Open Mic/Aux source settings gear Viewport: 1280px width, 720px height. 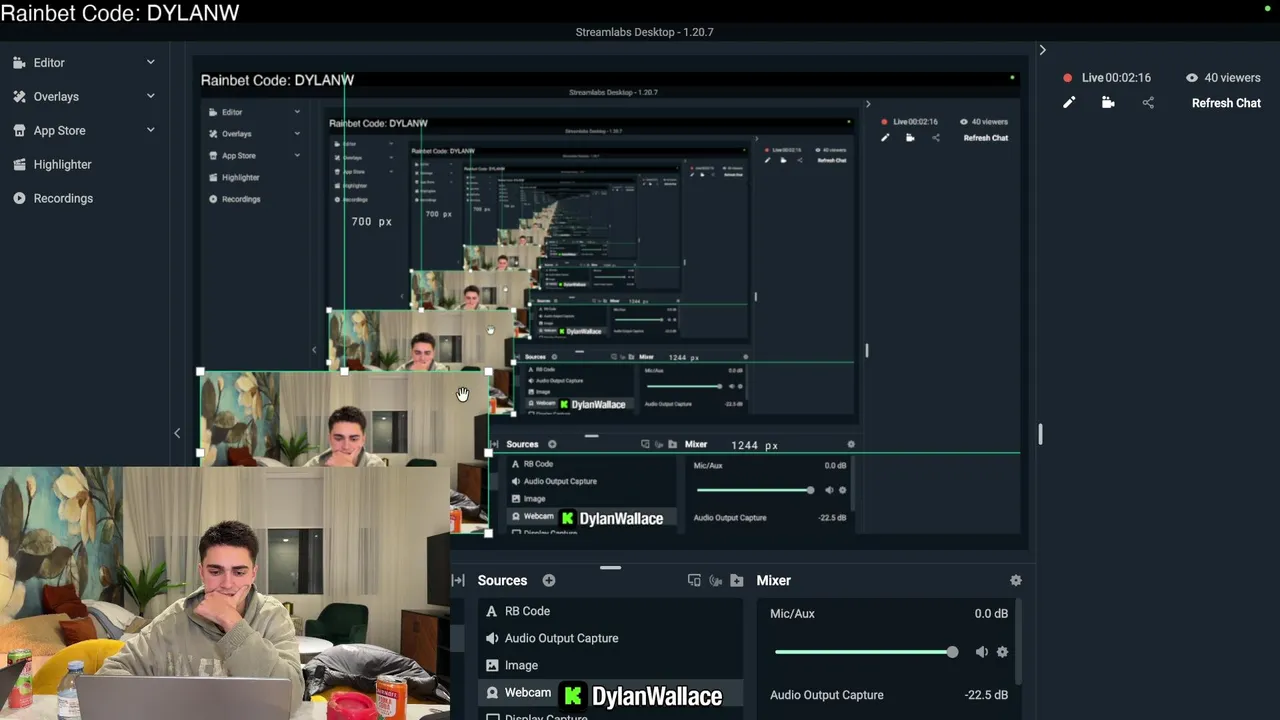(x=1002, y=652)
